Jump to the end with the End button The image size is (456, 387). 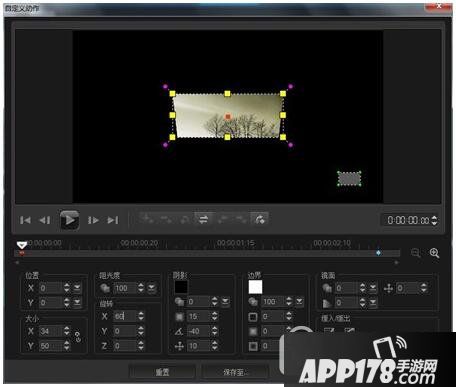(113, 220)
